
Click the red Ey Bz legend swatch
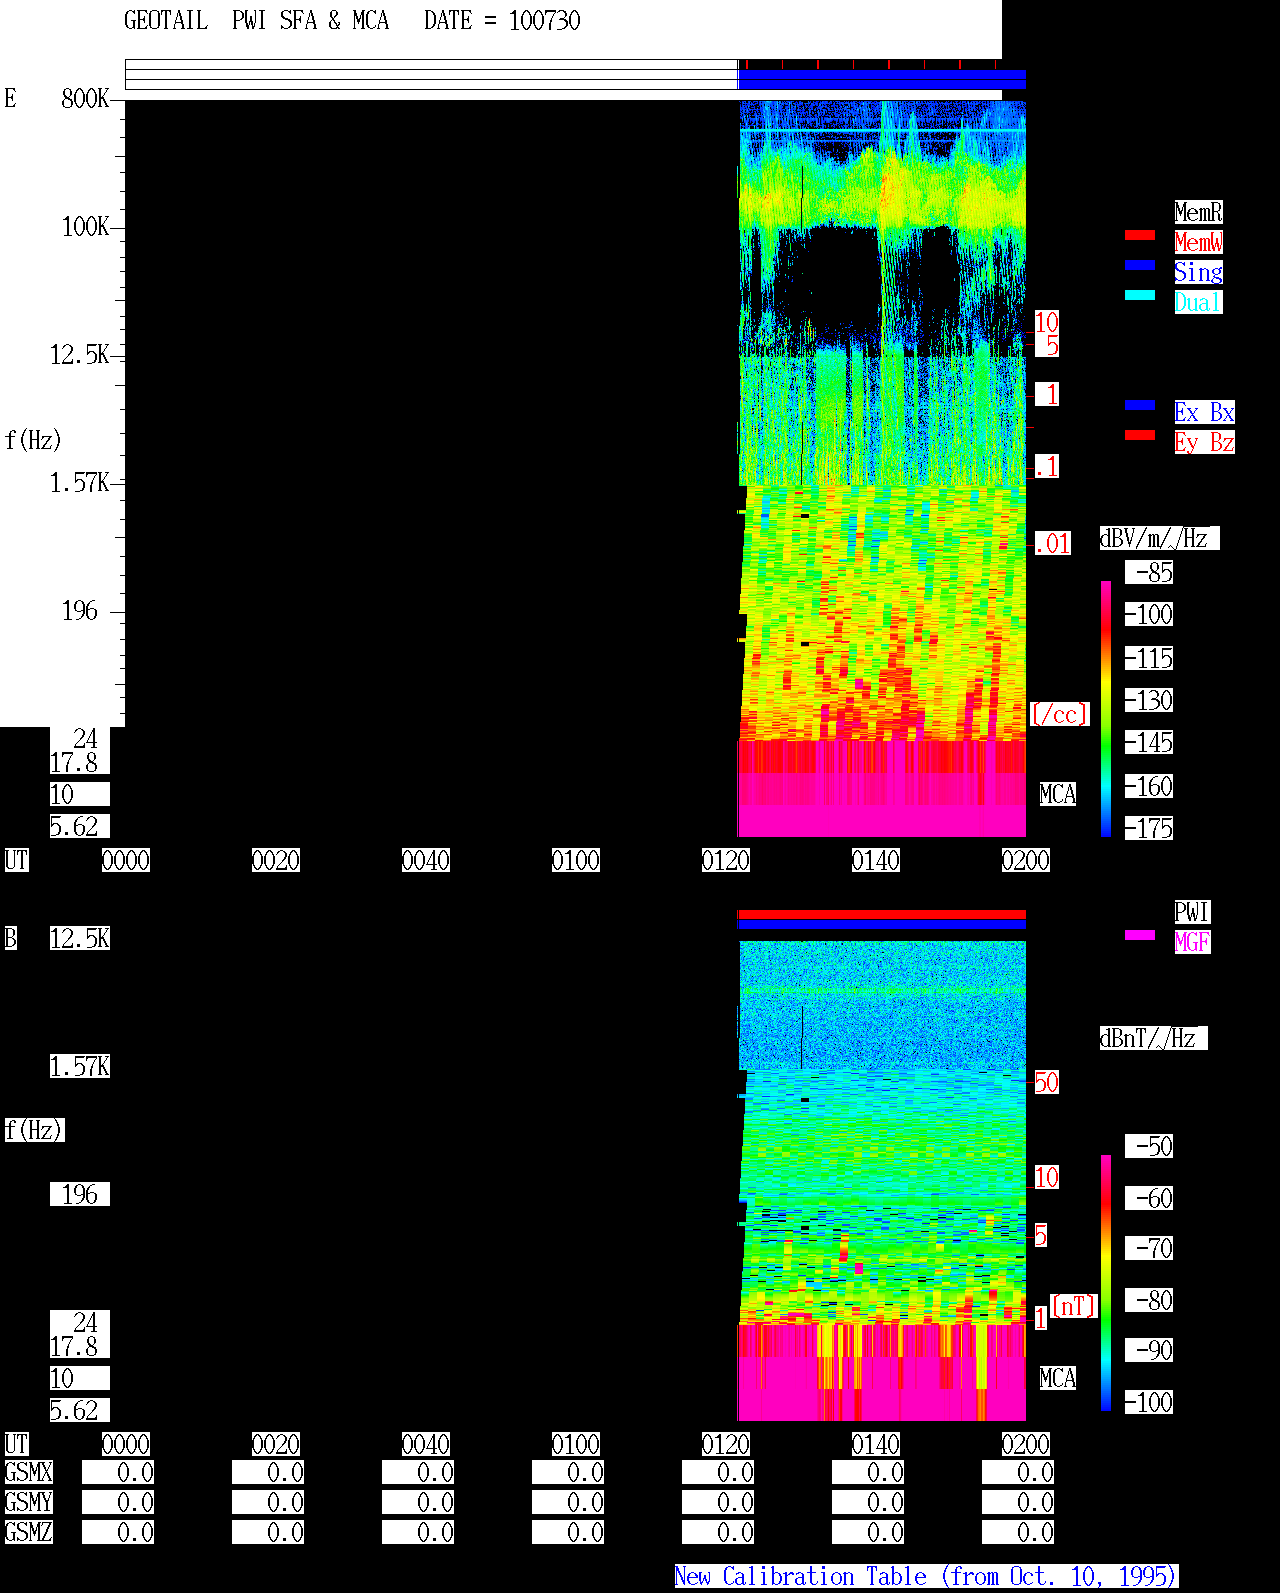pyautogui.click(x=1140, y=435)
